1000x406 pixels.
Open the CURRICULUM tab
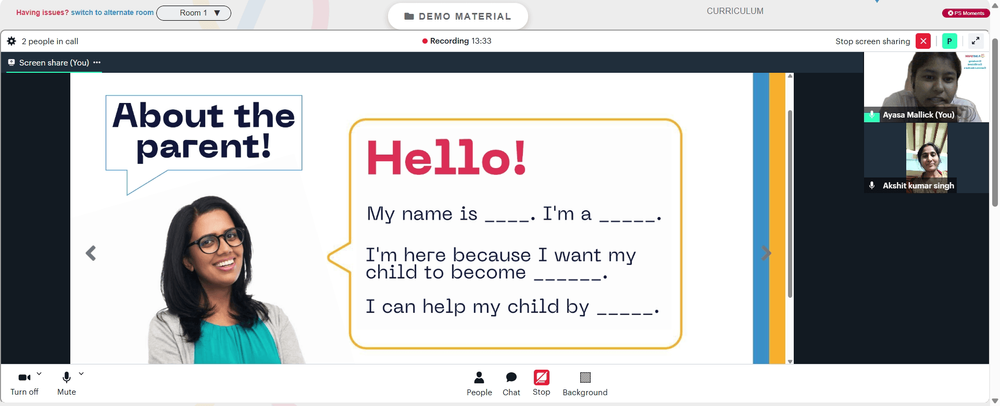[735, 11]
